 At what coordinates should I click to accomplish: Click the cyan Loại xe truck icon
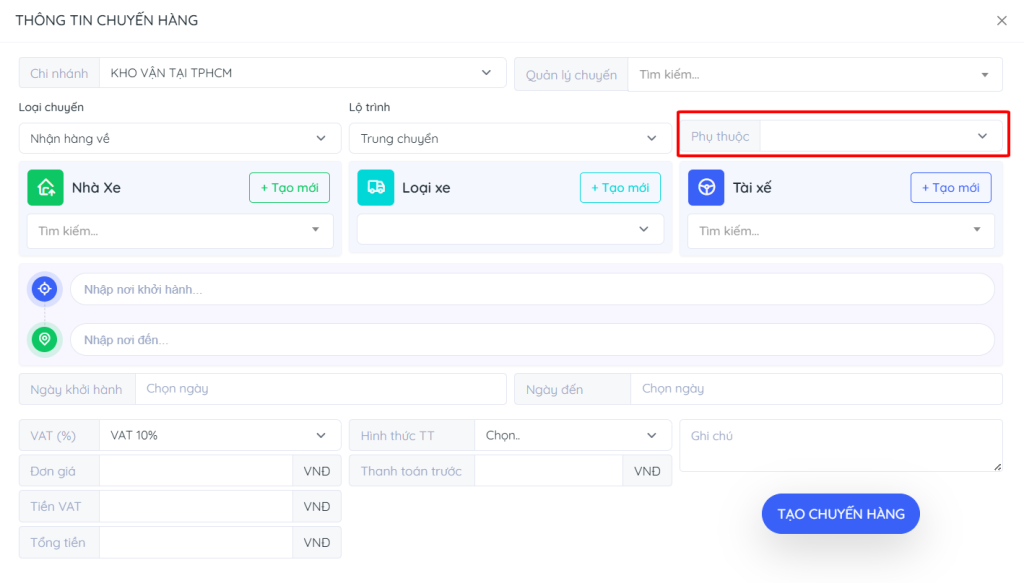click(376, 188)
